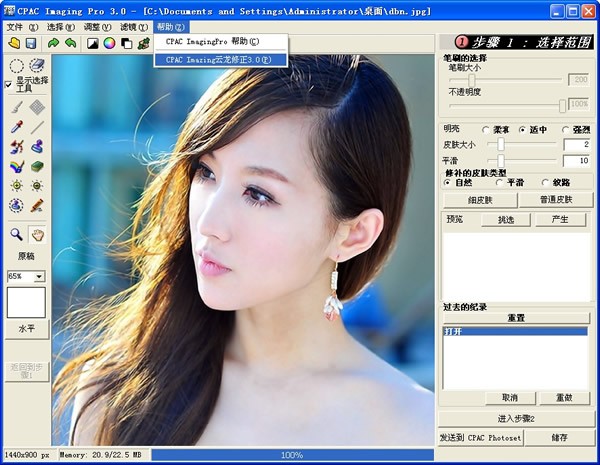
Task: Open the 滤镜 menu
Action: 134,27
